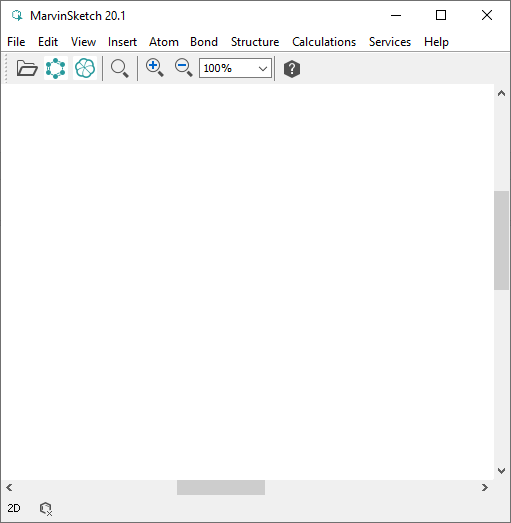Click the teal flower-shaped toolbar icon

[x=85, y=68]
